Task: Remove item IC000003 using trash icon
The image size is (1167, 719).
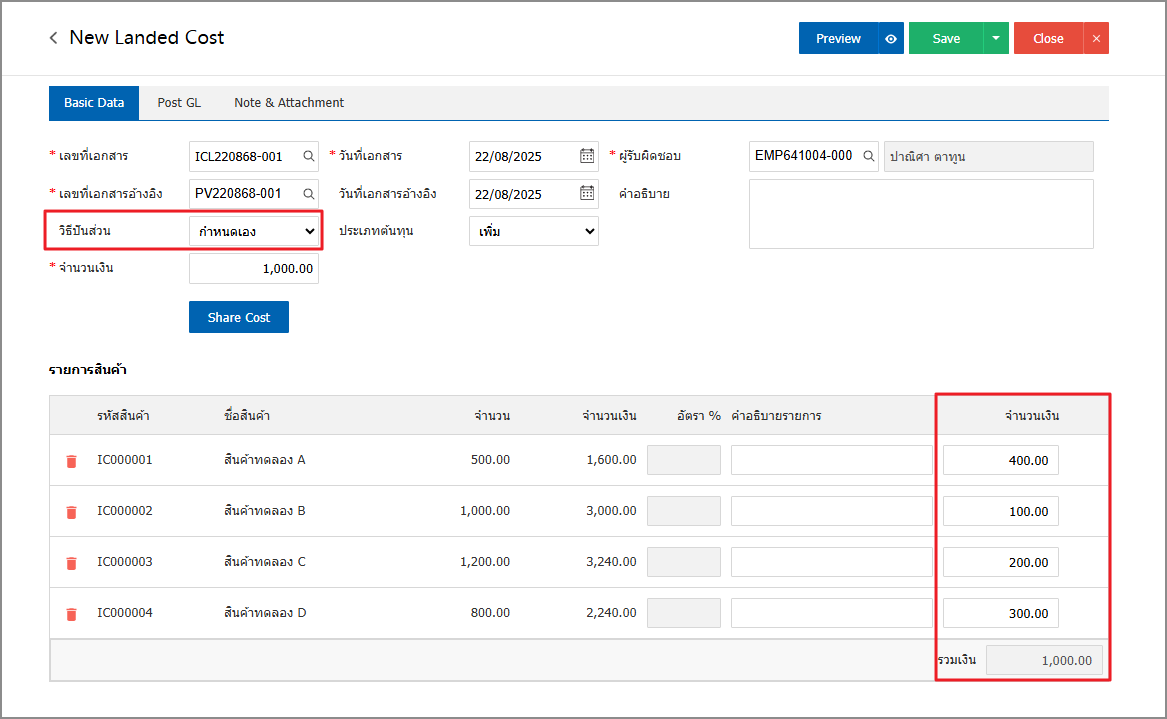Action: (x=71, y=563)
